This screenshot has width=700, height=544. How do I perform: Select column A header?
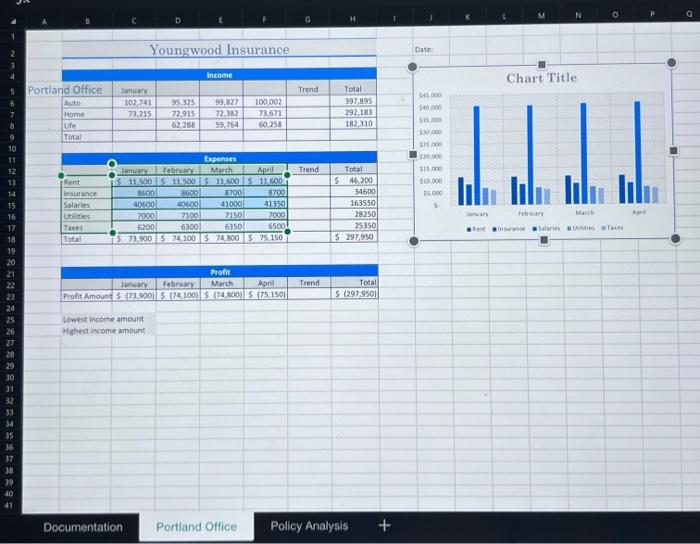click(44, 21)
